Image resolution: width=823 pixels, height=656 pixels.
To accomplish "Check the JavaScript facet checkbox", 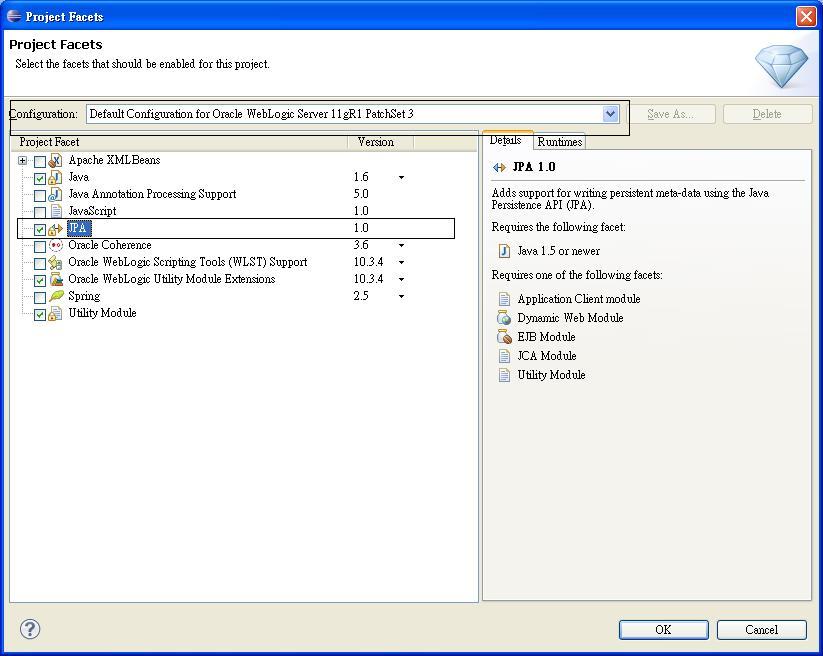I will point(40,212).
